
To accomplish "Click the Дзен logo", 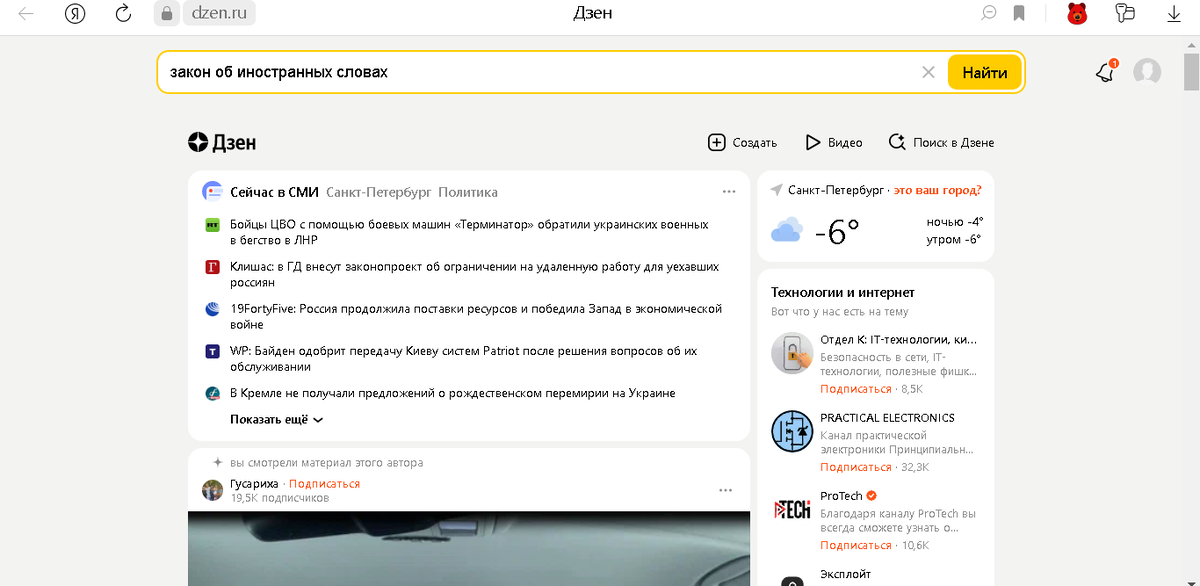I will click(x=222, y=142).
